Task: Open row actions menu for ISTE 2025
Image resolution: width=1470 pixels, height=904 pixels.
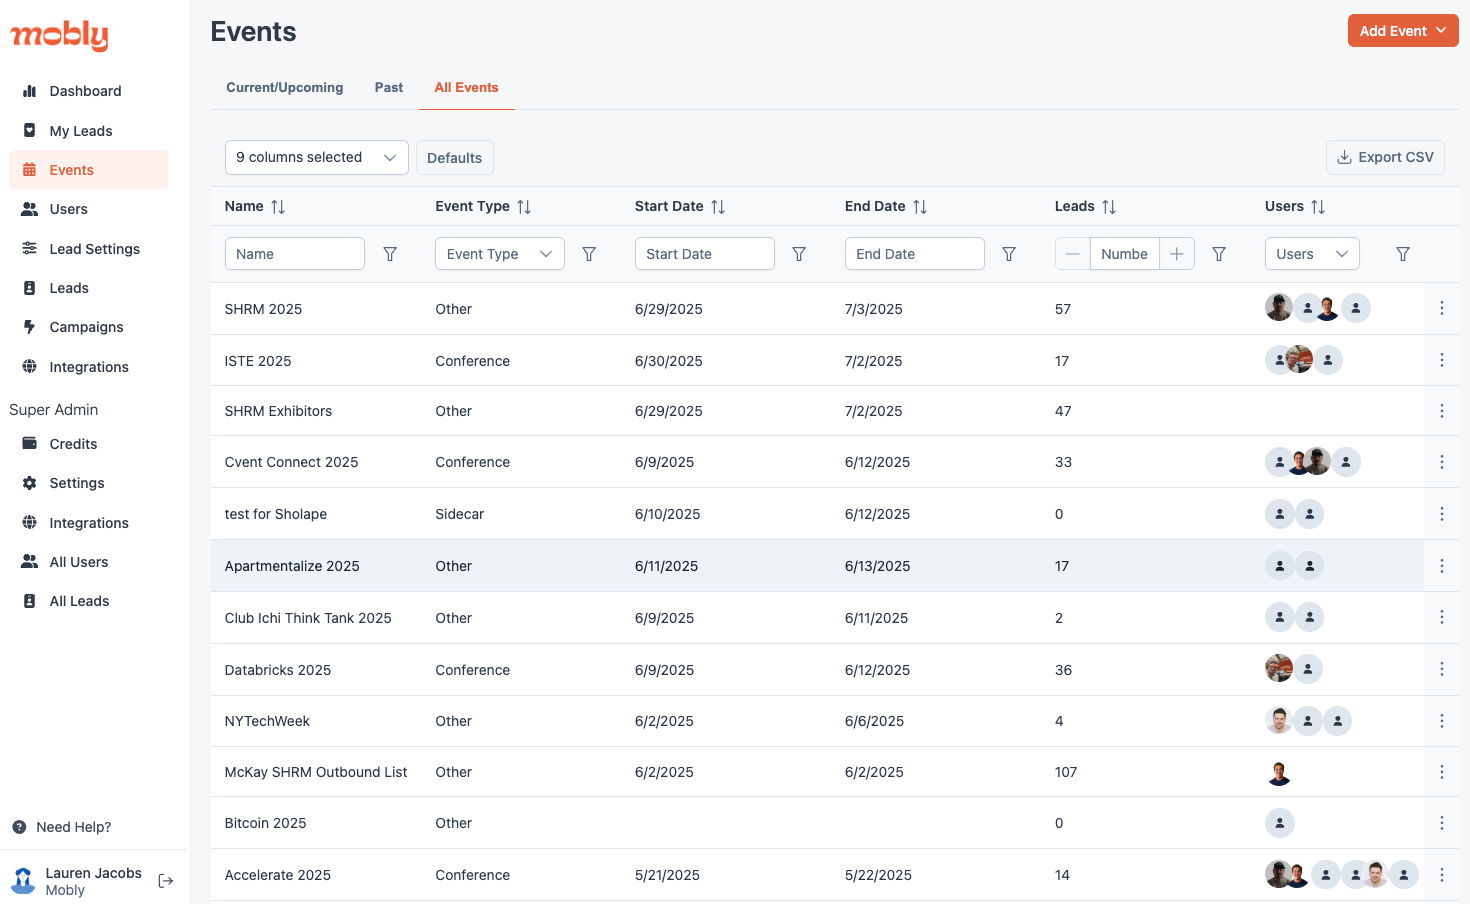Action: click(1442, 360)
